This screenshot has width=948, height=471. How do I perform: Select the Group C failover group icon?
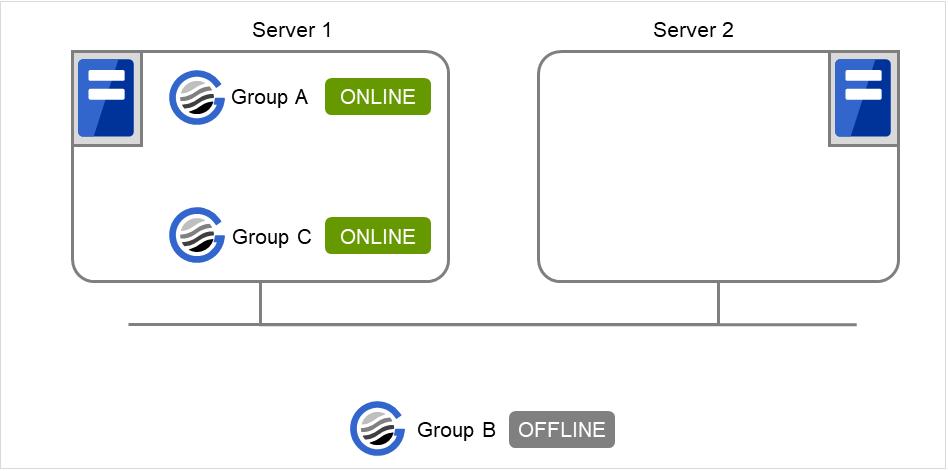(197, 236)
